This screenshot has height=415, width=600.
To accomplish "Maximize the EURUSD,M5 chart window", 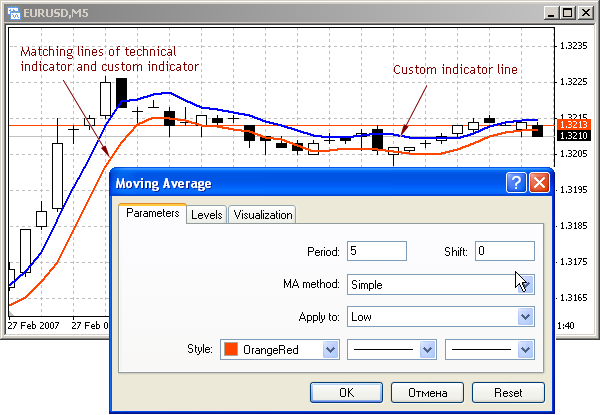I will [568, 13].
